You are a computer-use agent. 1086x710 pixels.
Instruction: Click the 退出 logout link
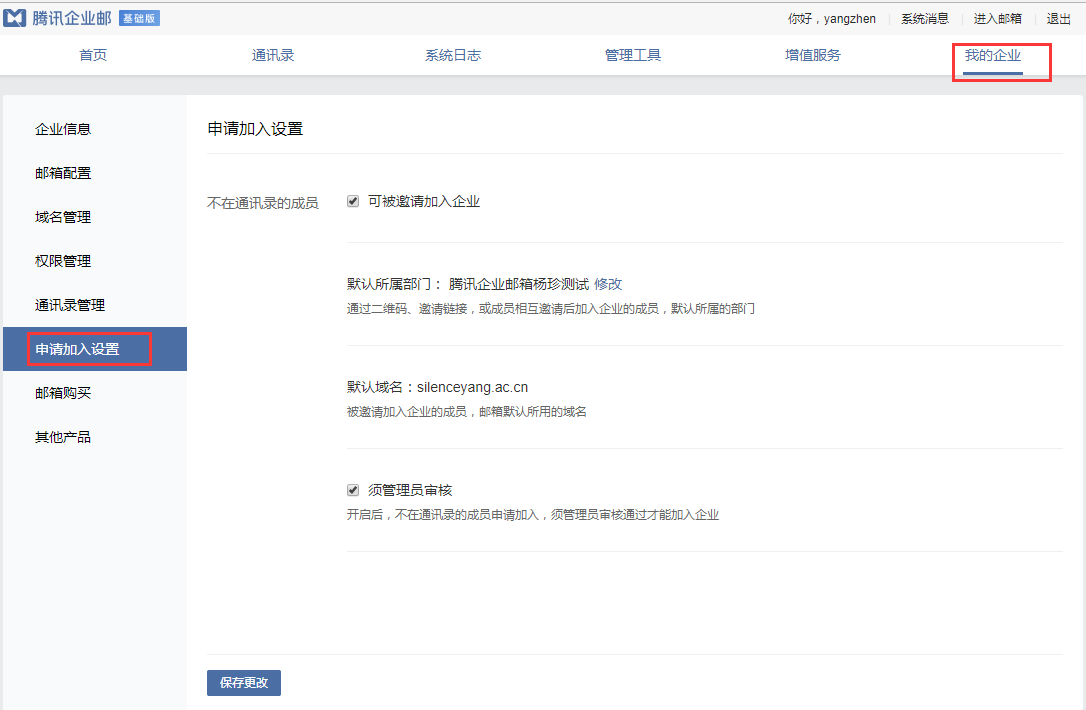[1058, 18]
